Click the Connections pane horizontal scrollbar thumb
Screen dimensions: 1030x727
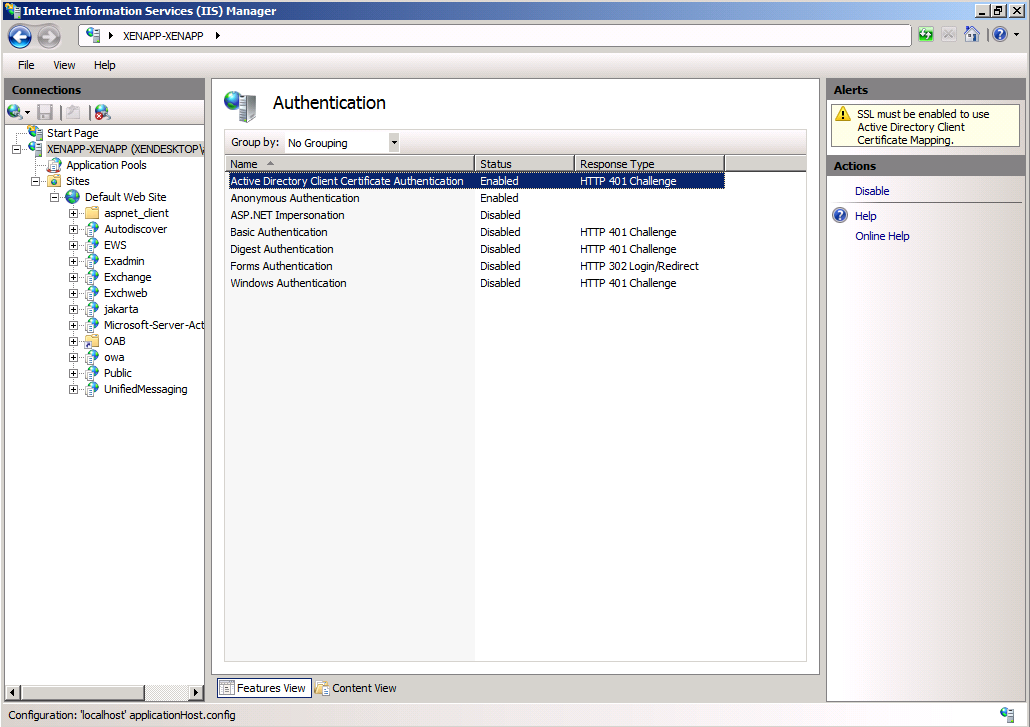tap(83, 692)
